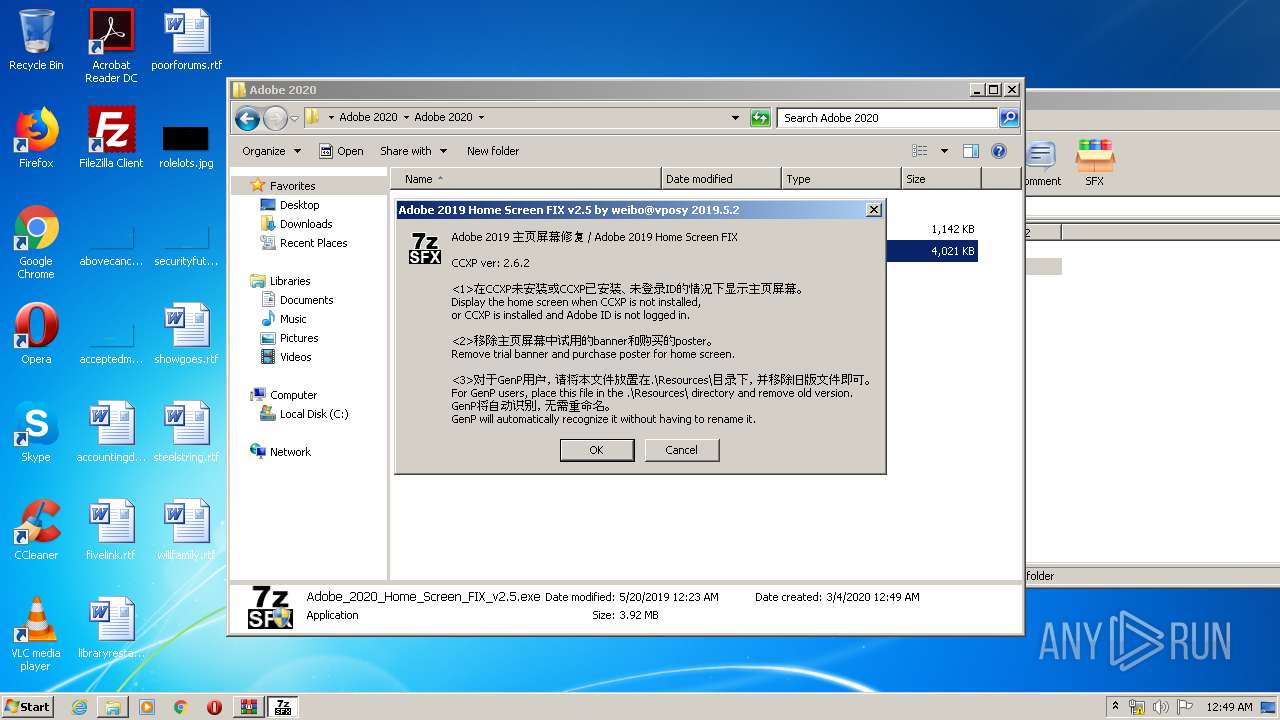
Task: Expand second Adobe 2020 breadcrumb arrow
Action: (481, 118)
